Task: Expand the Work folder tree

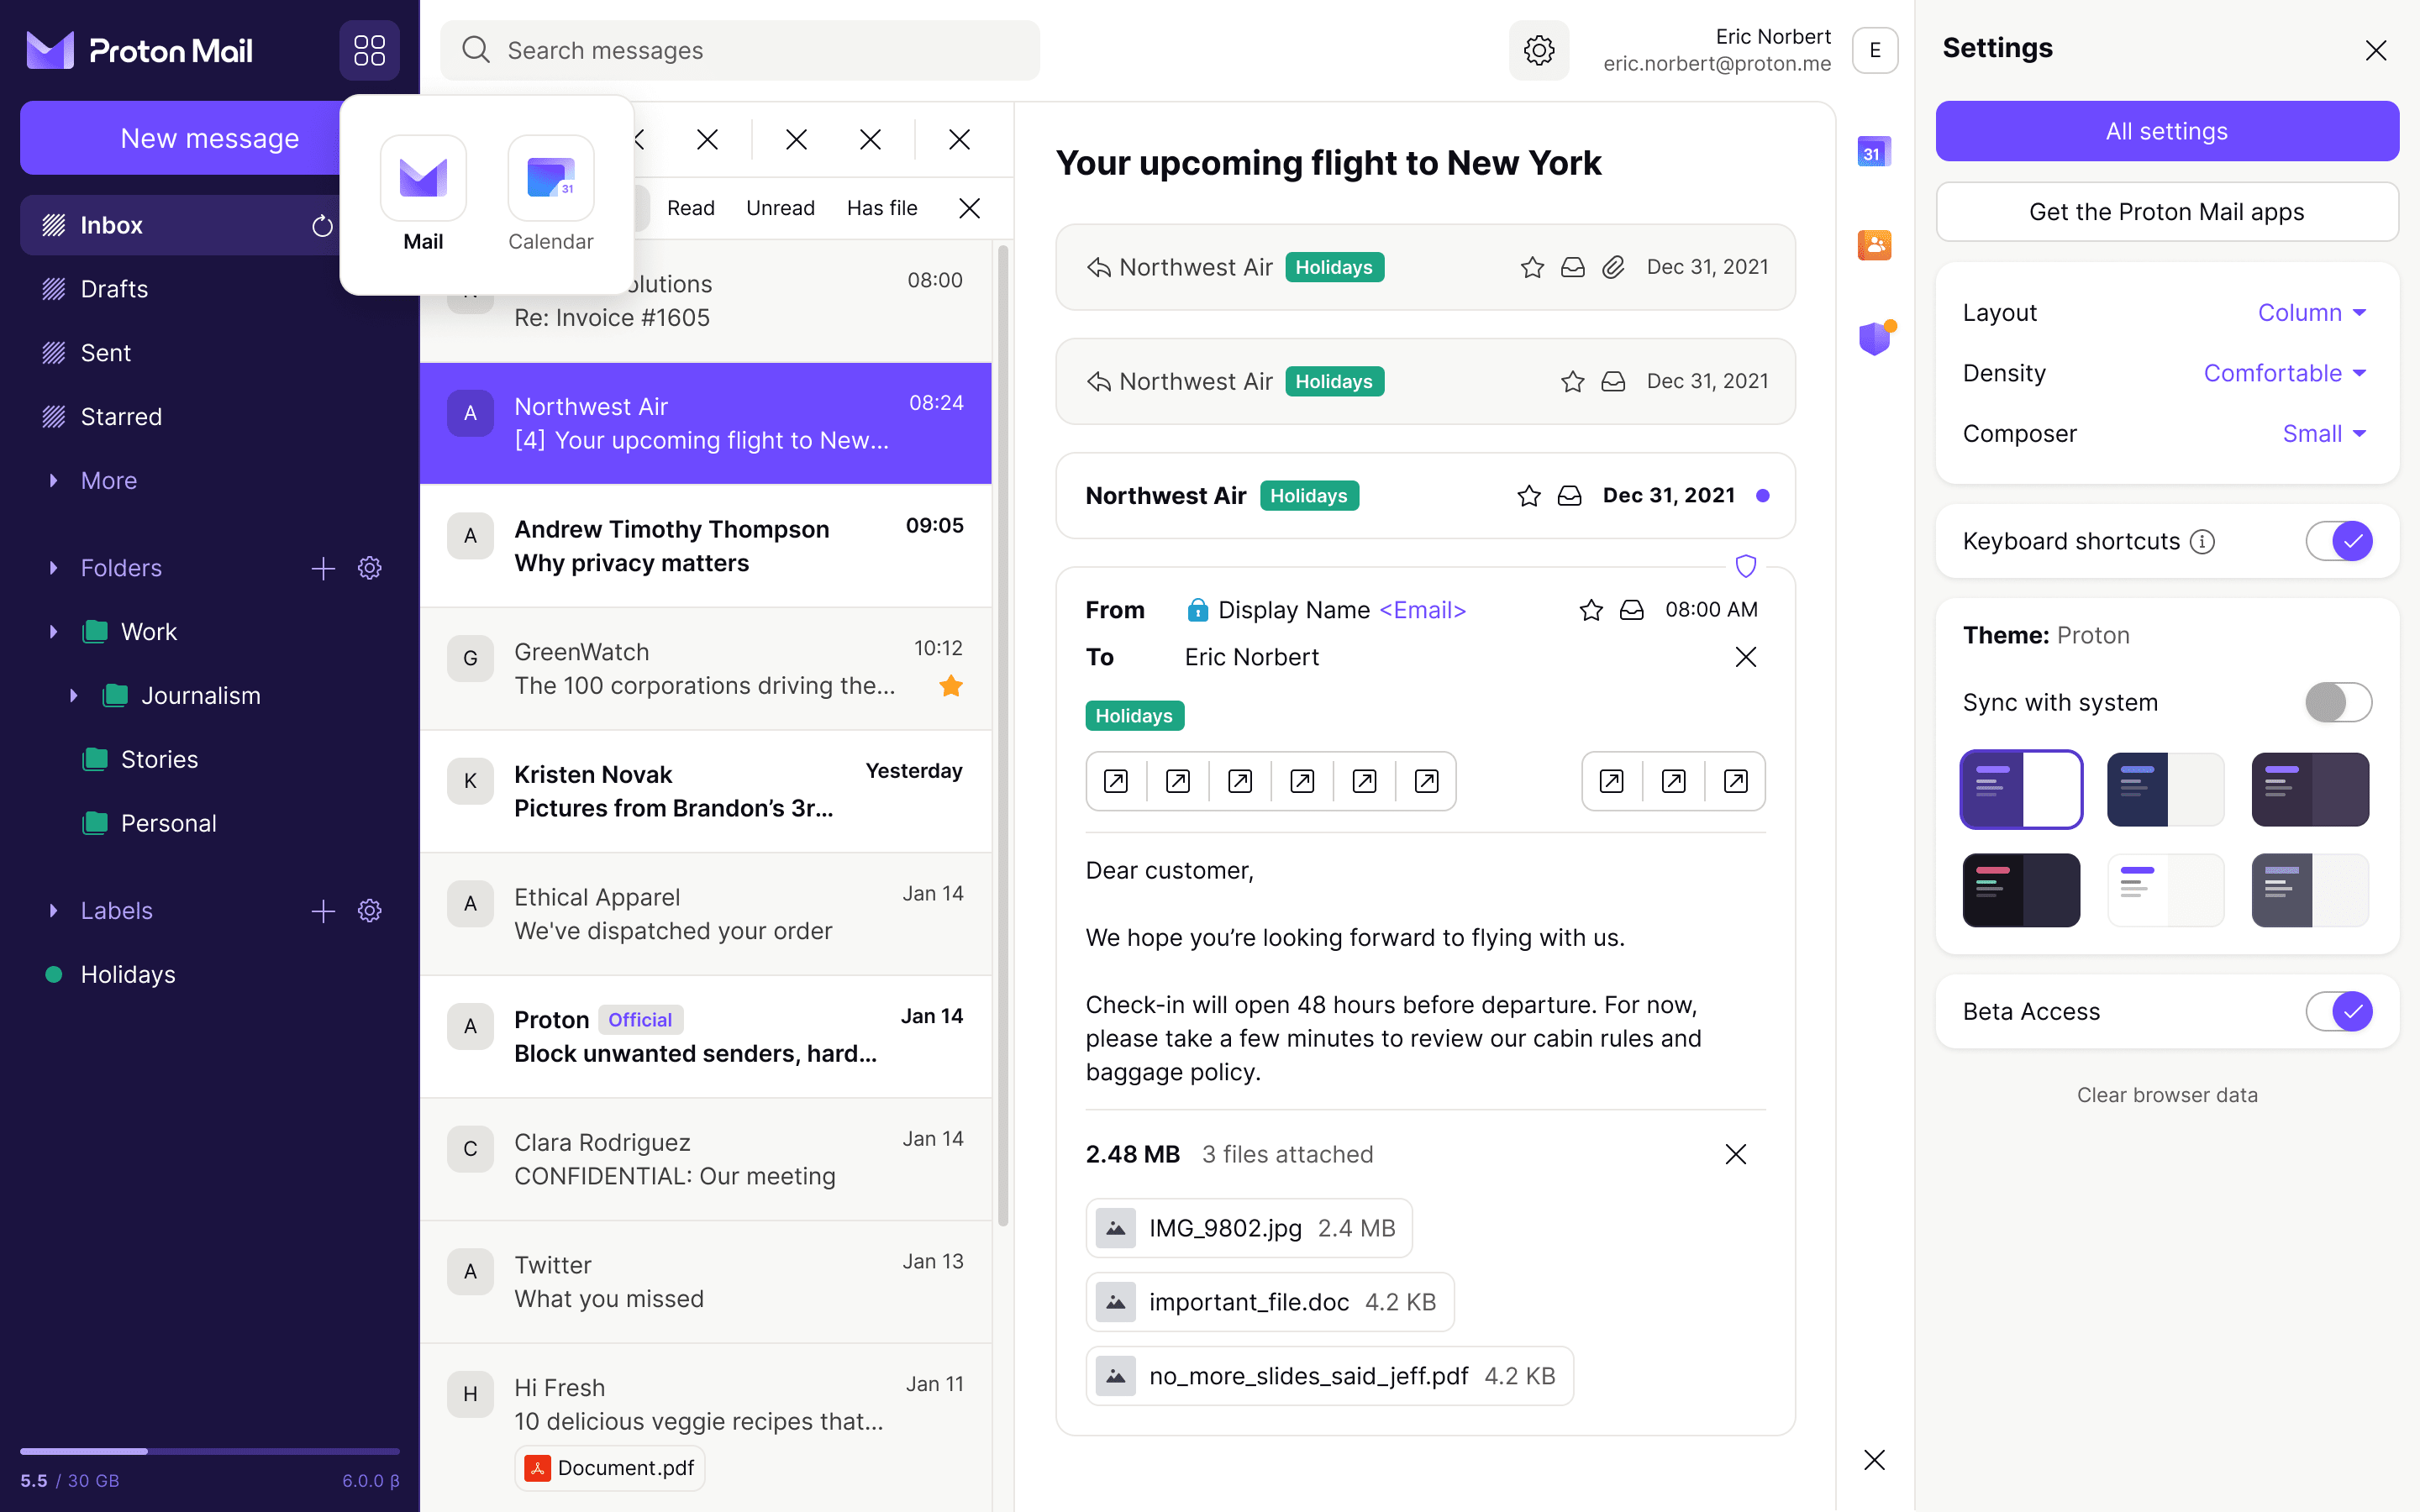Action: (53, 632)
